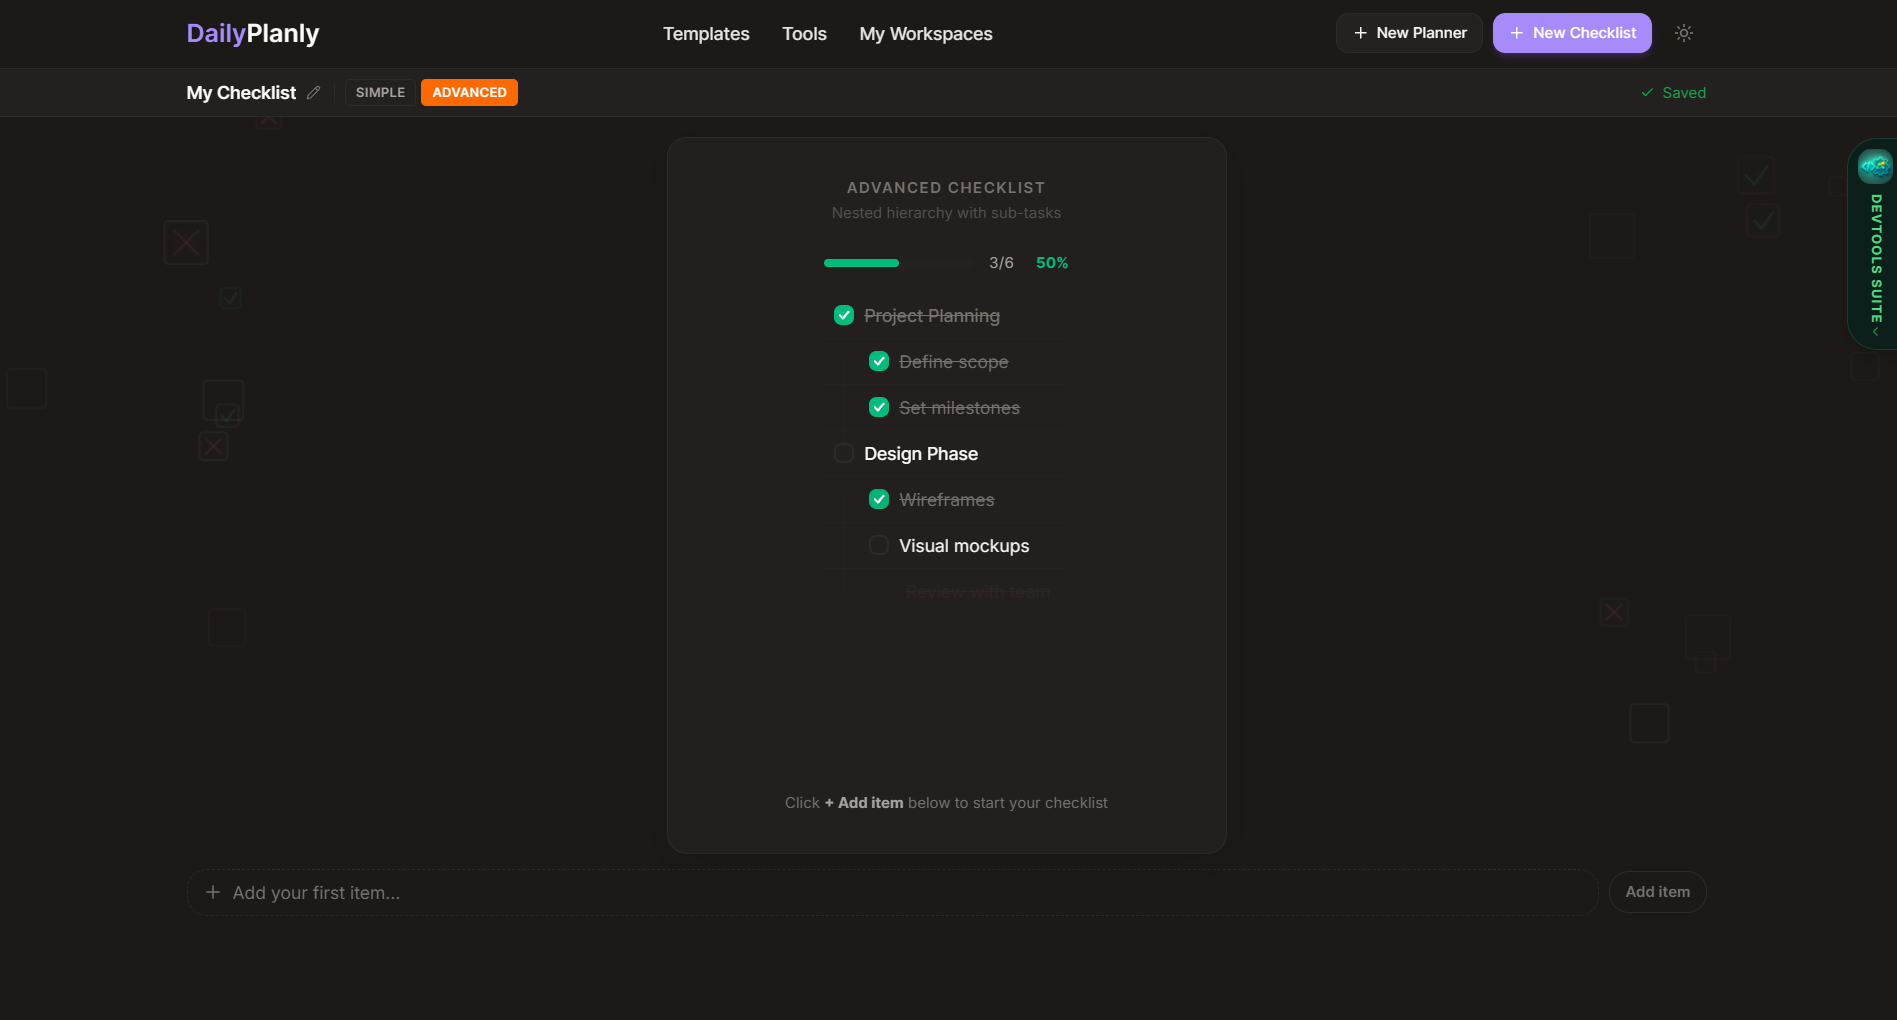The width and height of the screenshot is (1897, 1020).
Task: Click the Add your first item input field
Action: [x=892, y=892]
